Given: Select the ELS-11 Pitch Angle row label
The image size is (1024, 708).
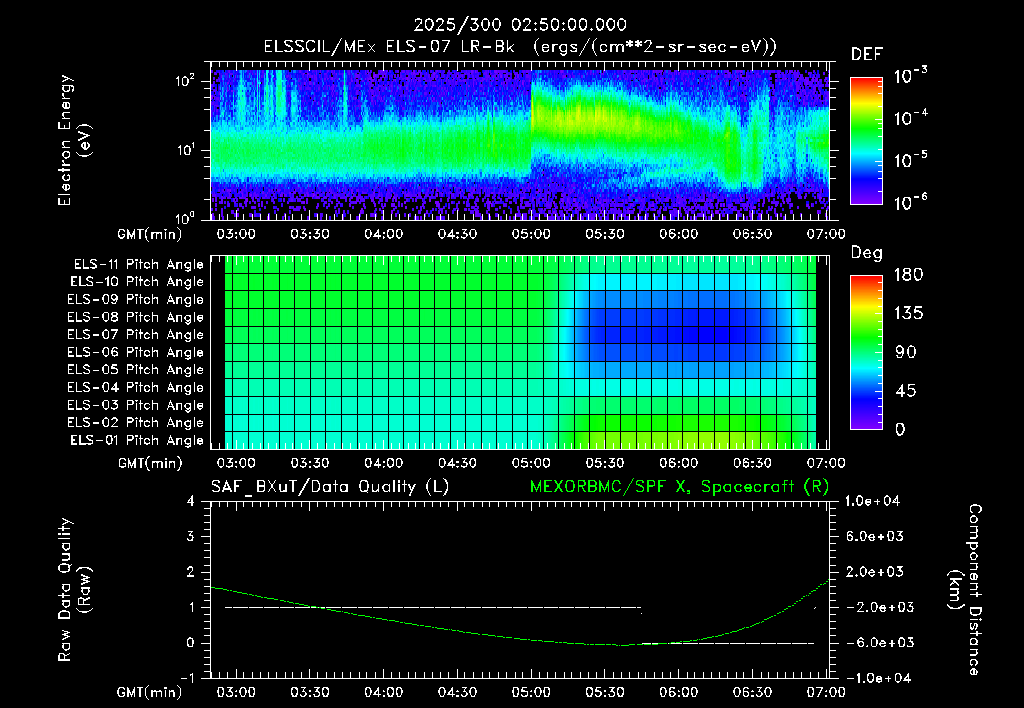Looking at the screenshot, I should tap(138, 265).
